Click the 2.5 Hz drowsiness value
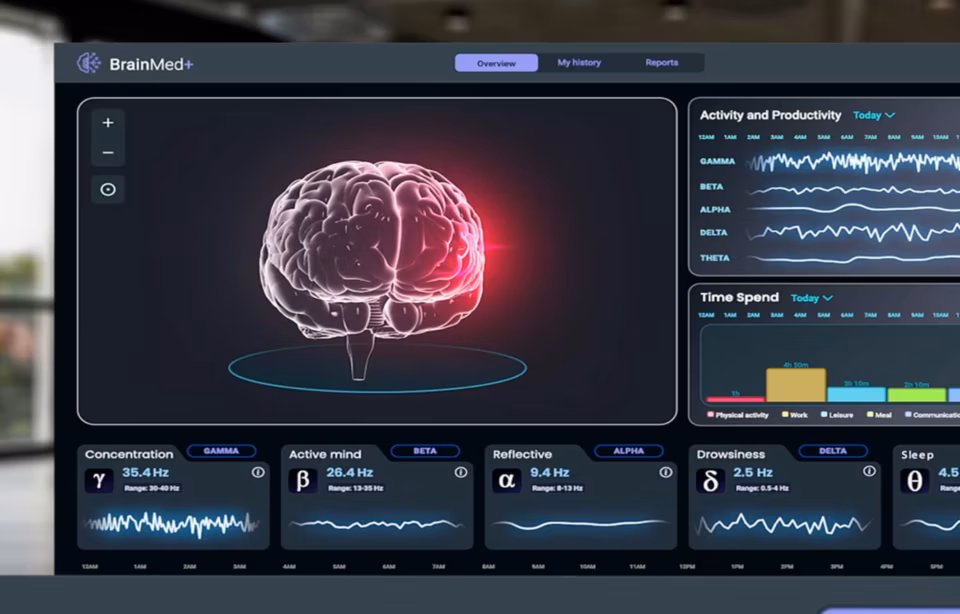This screenshot has width=960, height=614. [752, 473]
